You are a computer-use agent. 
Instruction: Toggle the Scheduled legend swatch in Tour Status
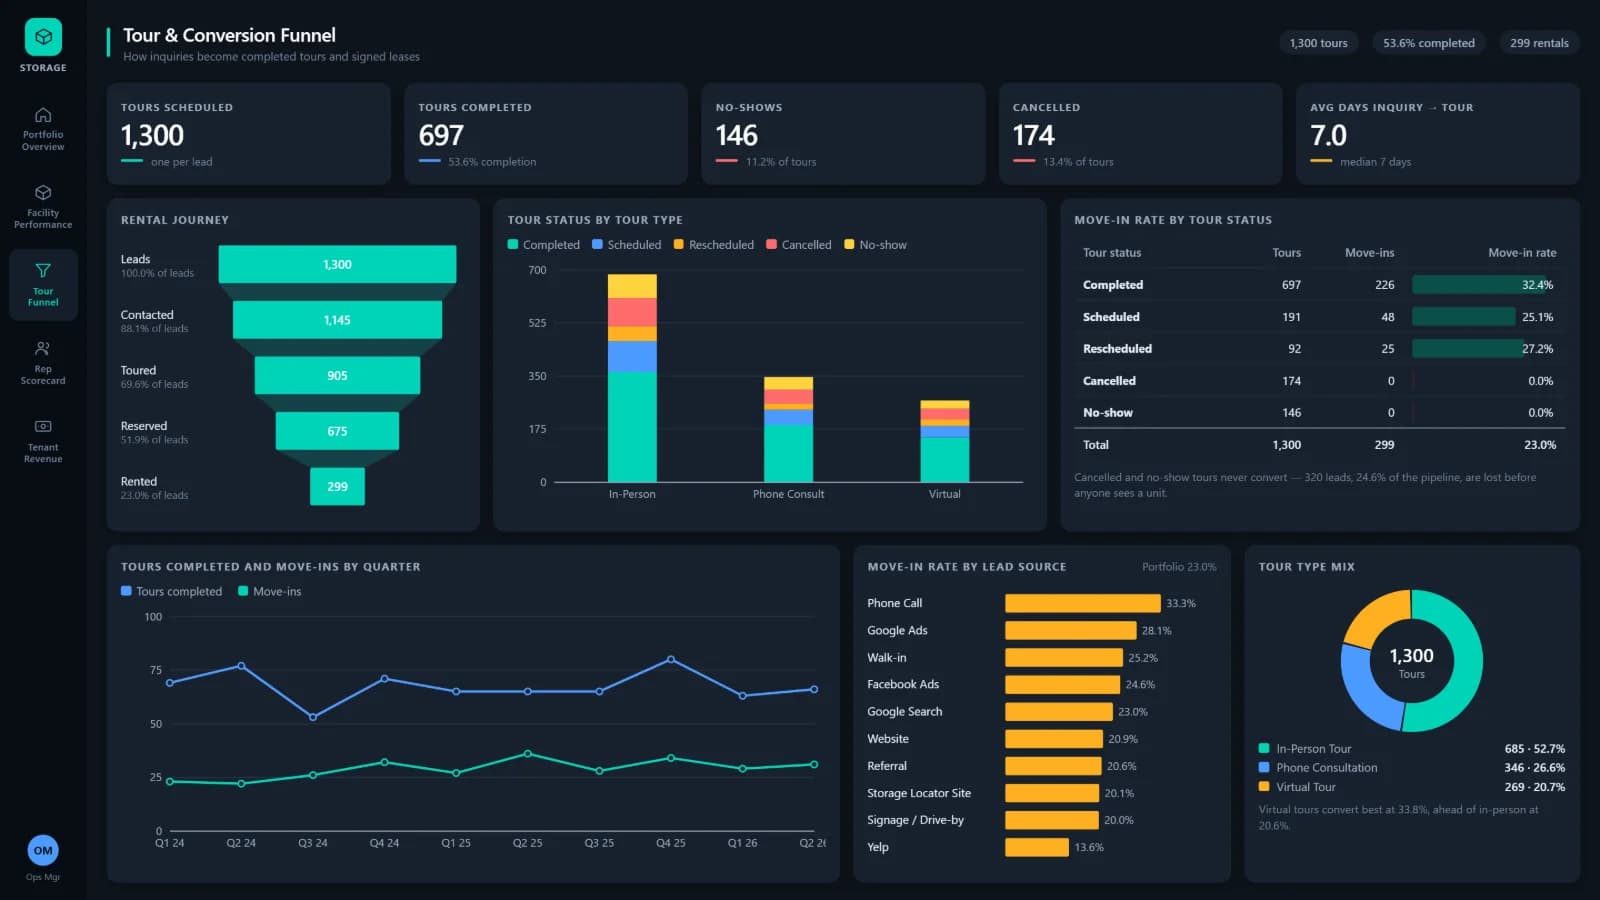tap(597, 245)
